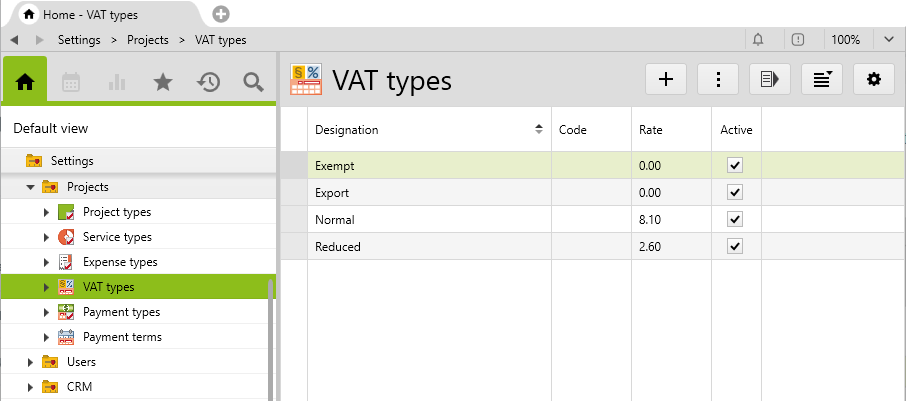Toggle Active checkbox for Normal
Viewport: 906px width, 401px height.
735,219
